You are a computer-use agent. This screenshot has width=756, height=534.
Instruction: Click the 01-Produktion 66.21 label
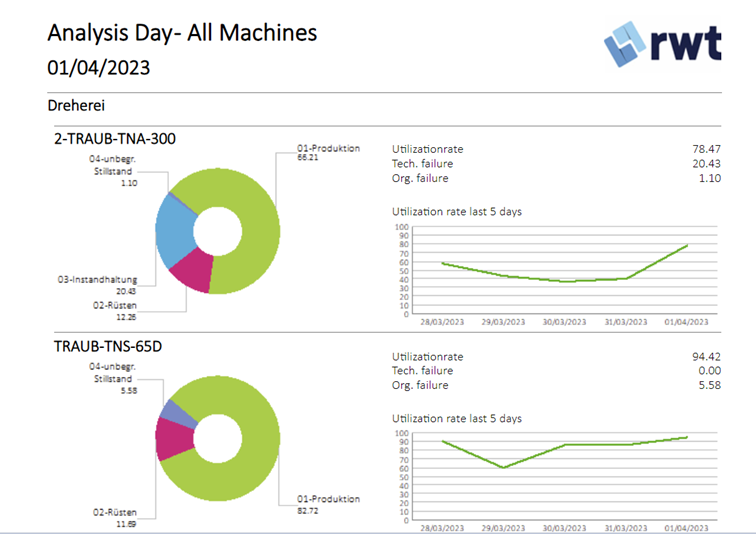click(328, 152)
